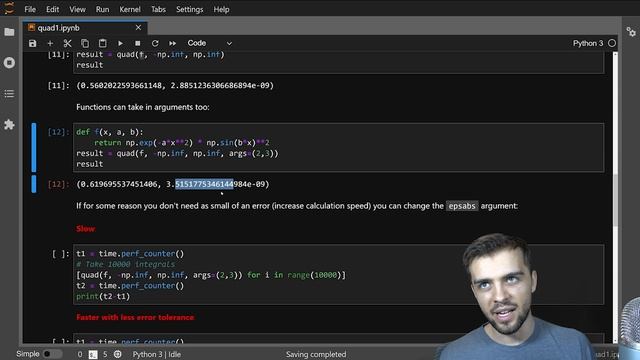Restart the kernel with the circular arrow icon
This screenshot has height=360, width=640.
click(x=155, y=43)
